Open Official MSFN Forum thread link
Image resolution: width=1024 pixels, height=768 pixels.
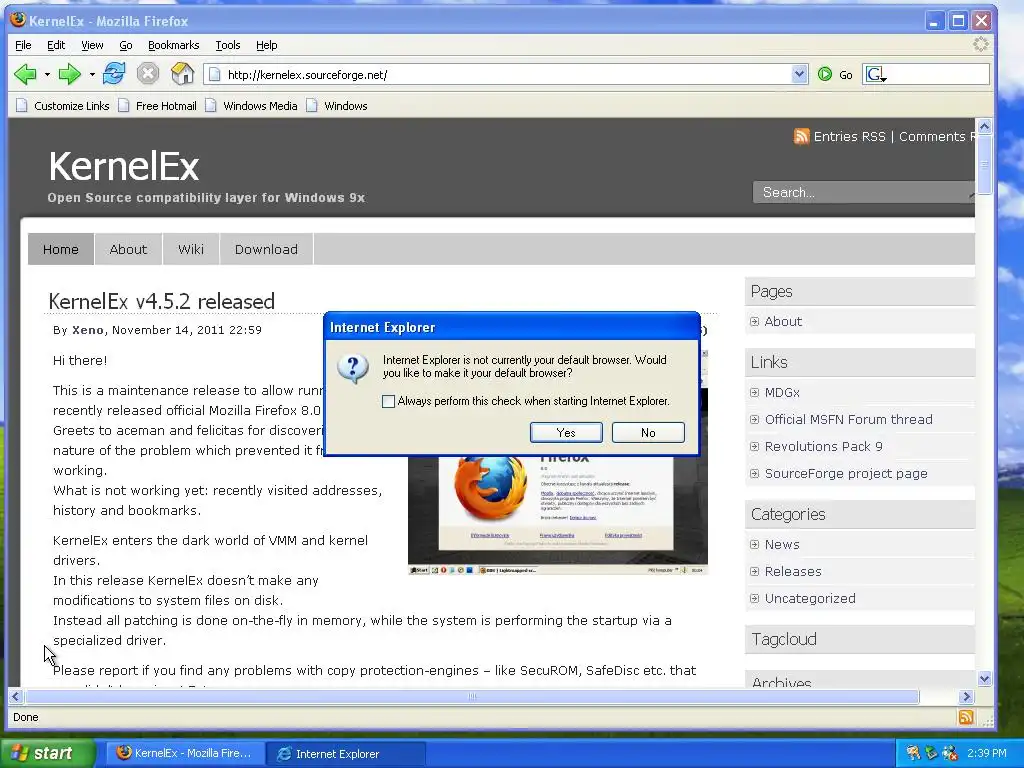coord(848,419)
